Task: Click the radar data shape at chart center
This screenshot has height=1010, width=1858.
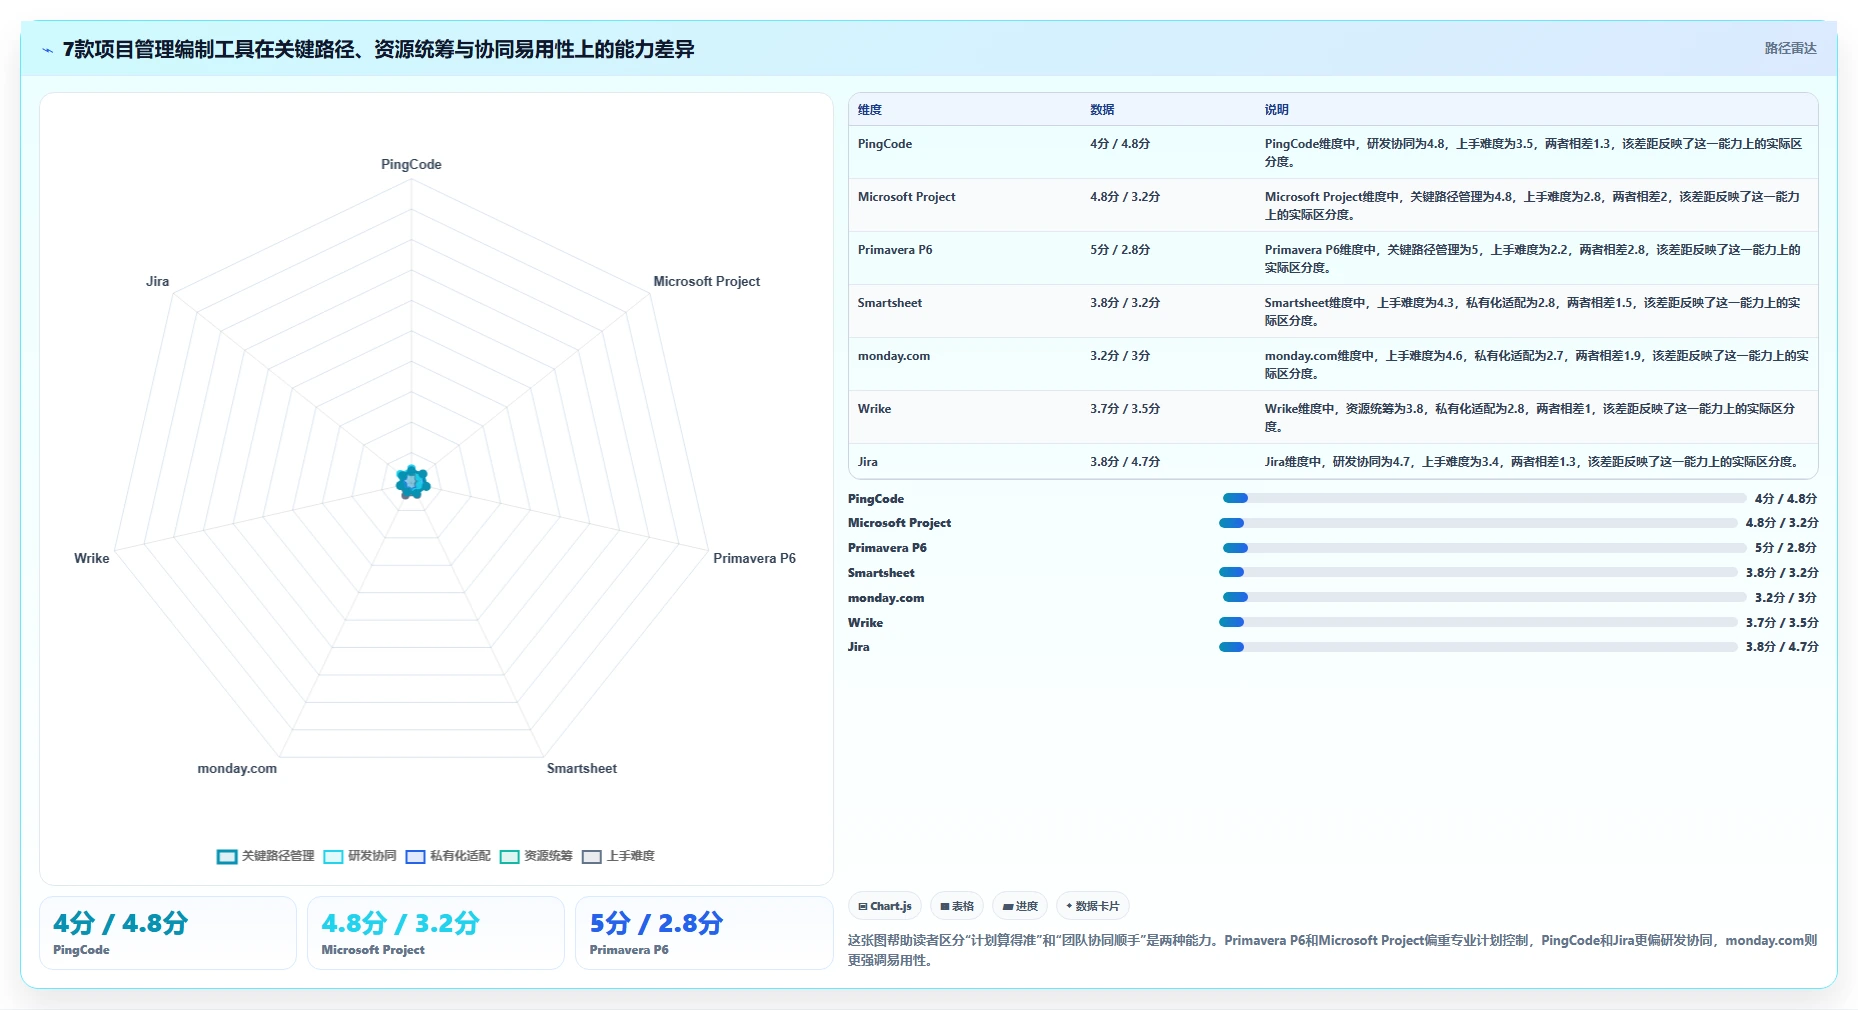Action: (412, 482)
